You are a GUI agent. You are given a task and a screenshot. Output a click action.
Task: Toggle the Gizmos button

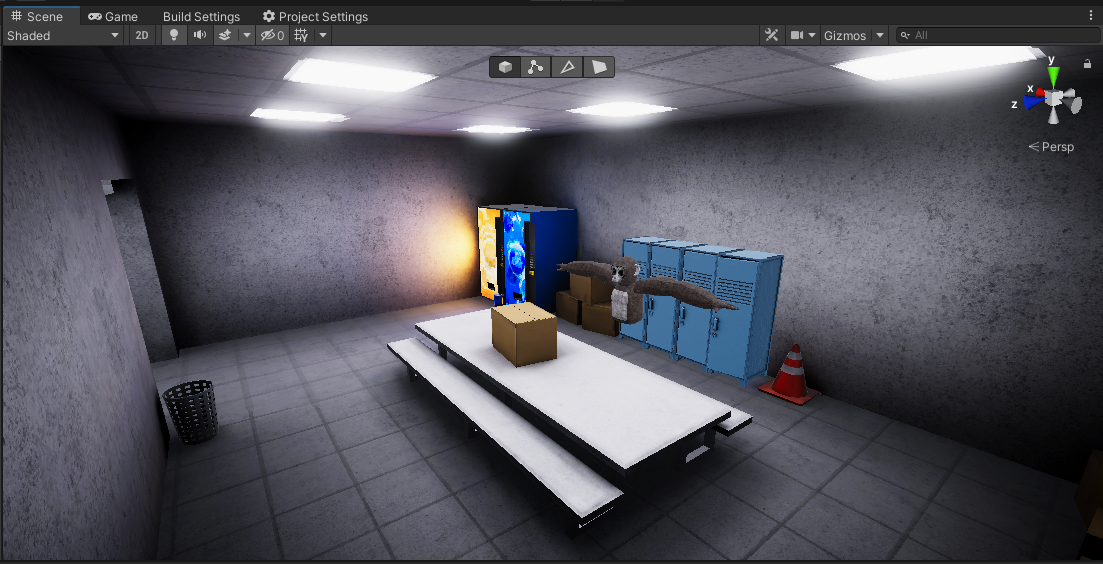coord(845,35)
